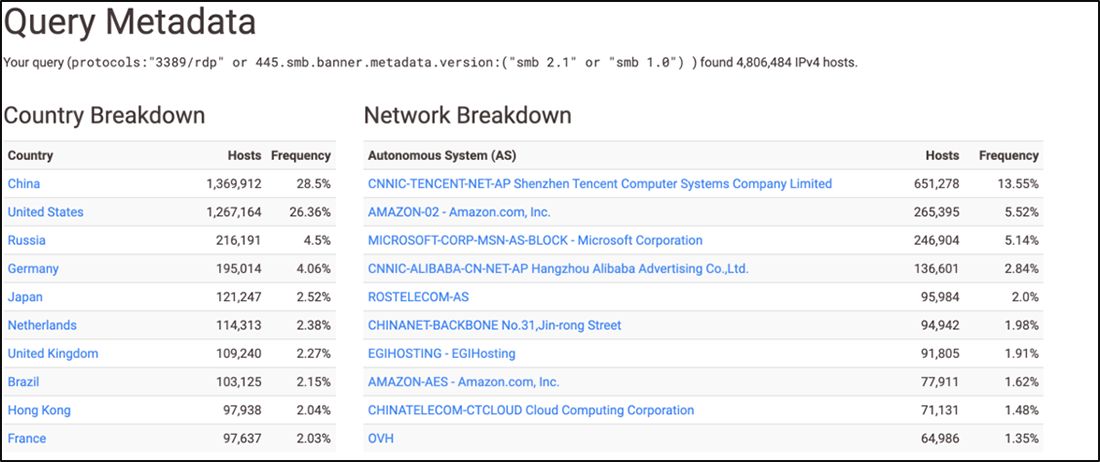Open the OVH network link
The height and width of the screenshot is (462, 1100).
click(x=381, y=438)
